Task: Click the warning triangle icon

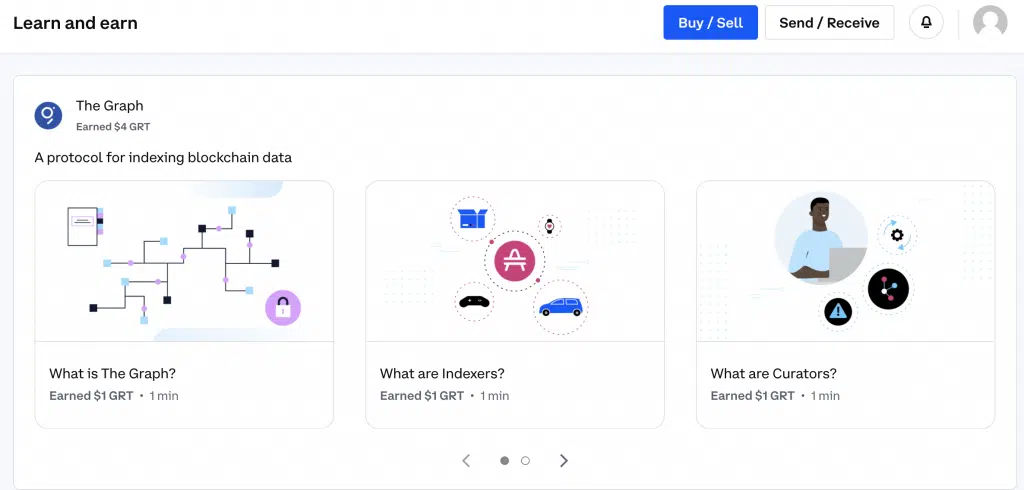Action: click(x=838, y=312)
